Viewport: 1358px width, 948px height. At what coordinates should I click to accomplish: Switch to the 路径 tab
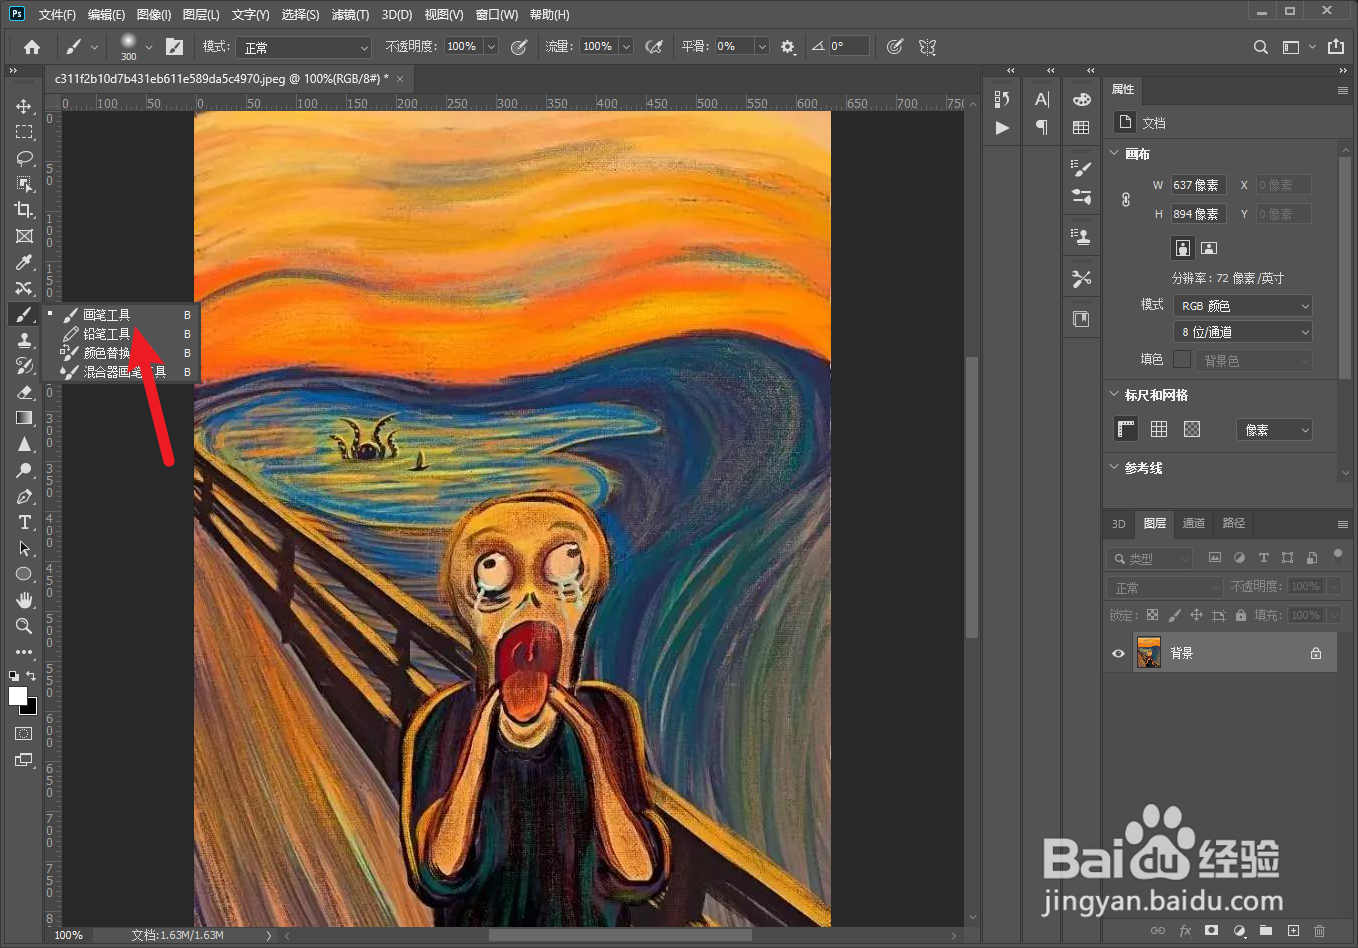1234,523
